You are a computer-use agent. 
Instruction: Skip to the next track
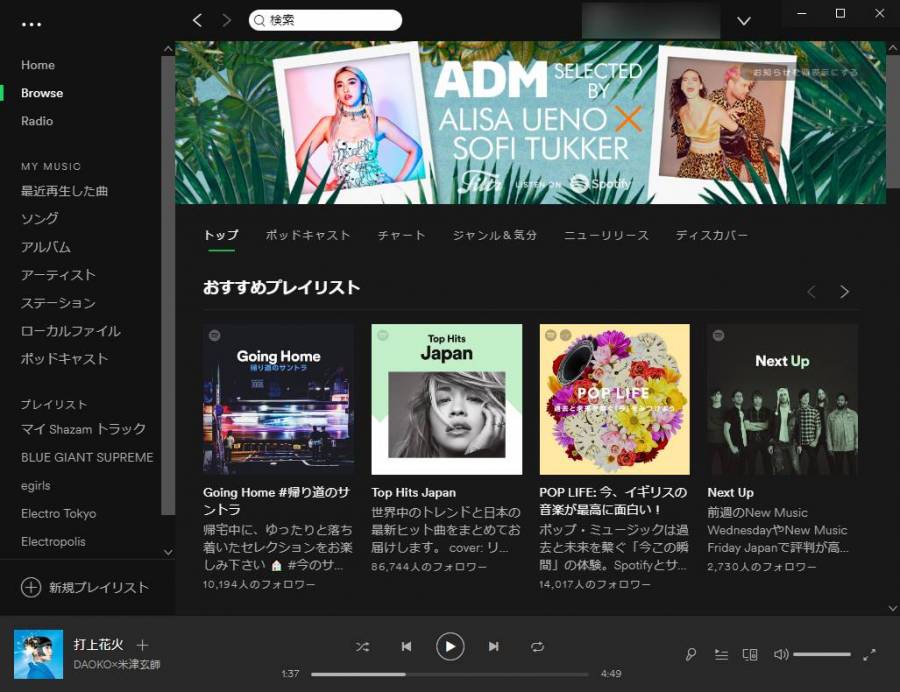click(x=494, y=647)
